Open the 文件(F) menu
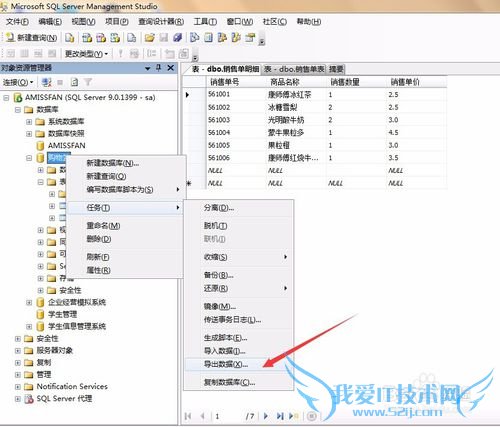The width and height of the screenshot is (500, 427). [x=17, y=22]
